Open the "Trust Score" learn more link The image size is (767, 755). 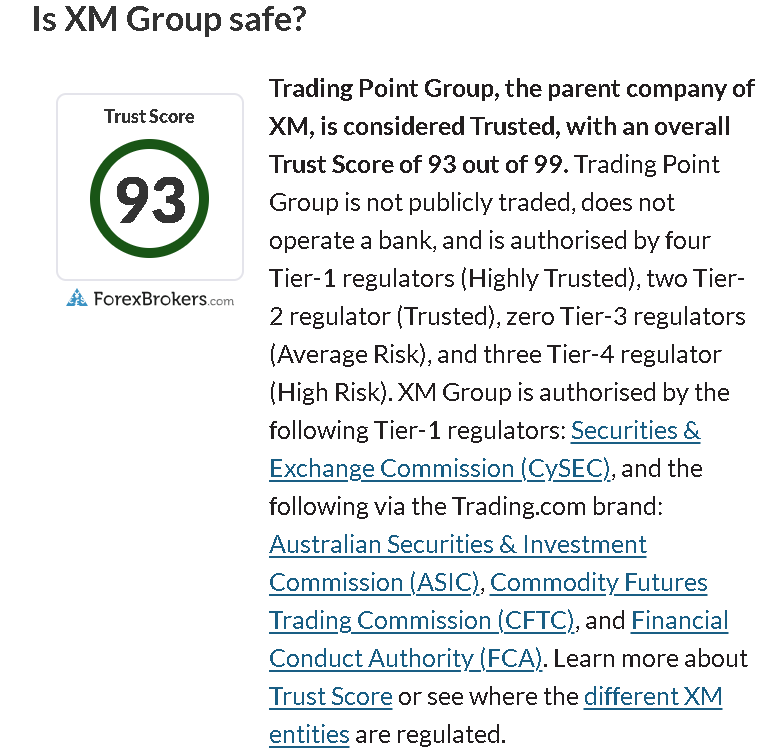click(x=330, y=697)
